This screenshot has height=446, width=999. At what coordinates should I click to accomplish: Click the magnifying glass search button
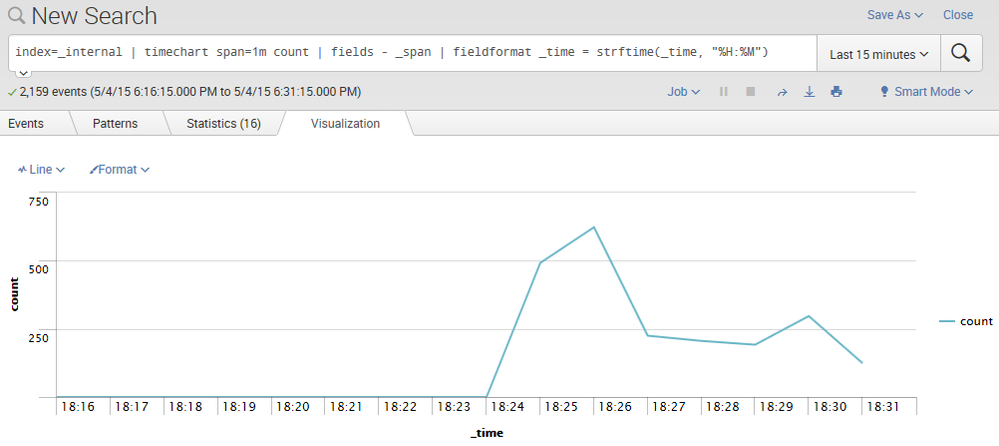[x=961, y=54]
